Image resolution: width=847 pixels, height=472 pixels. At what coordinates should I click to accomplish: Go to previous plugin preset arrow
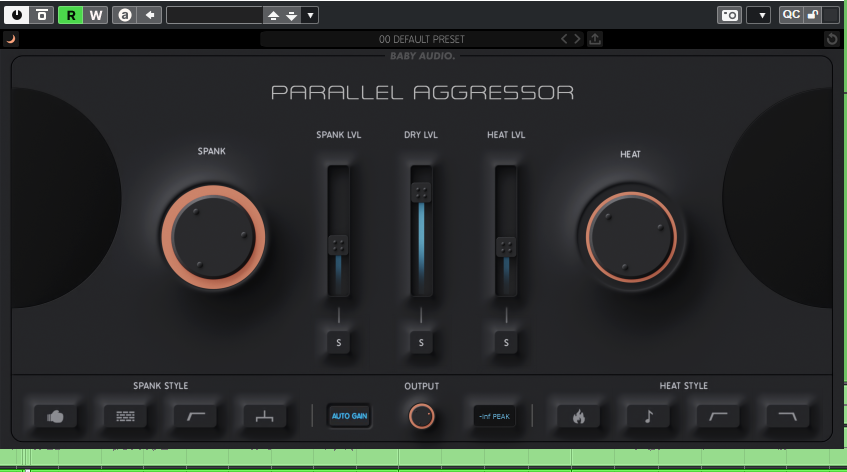[x=564, y=38]
